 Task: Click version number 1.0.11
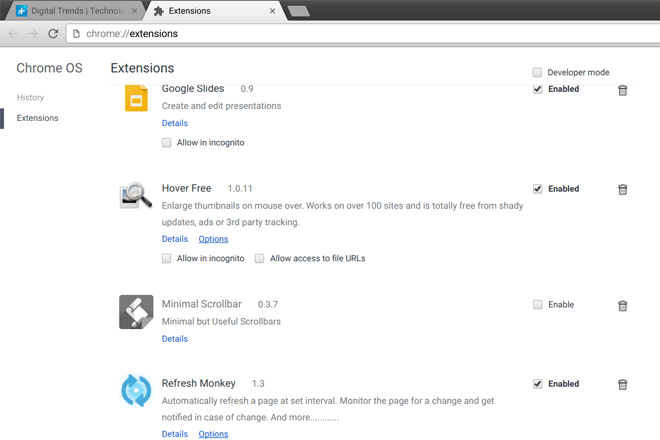pos(240,189)
